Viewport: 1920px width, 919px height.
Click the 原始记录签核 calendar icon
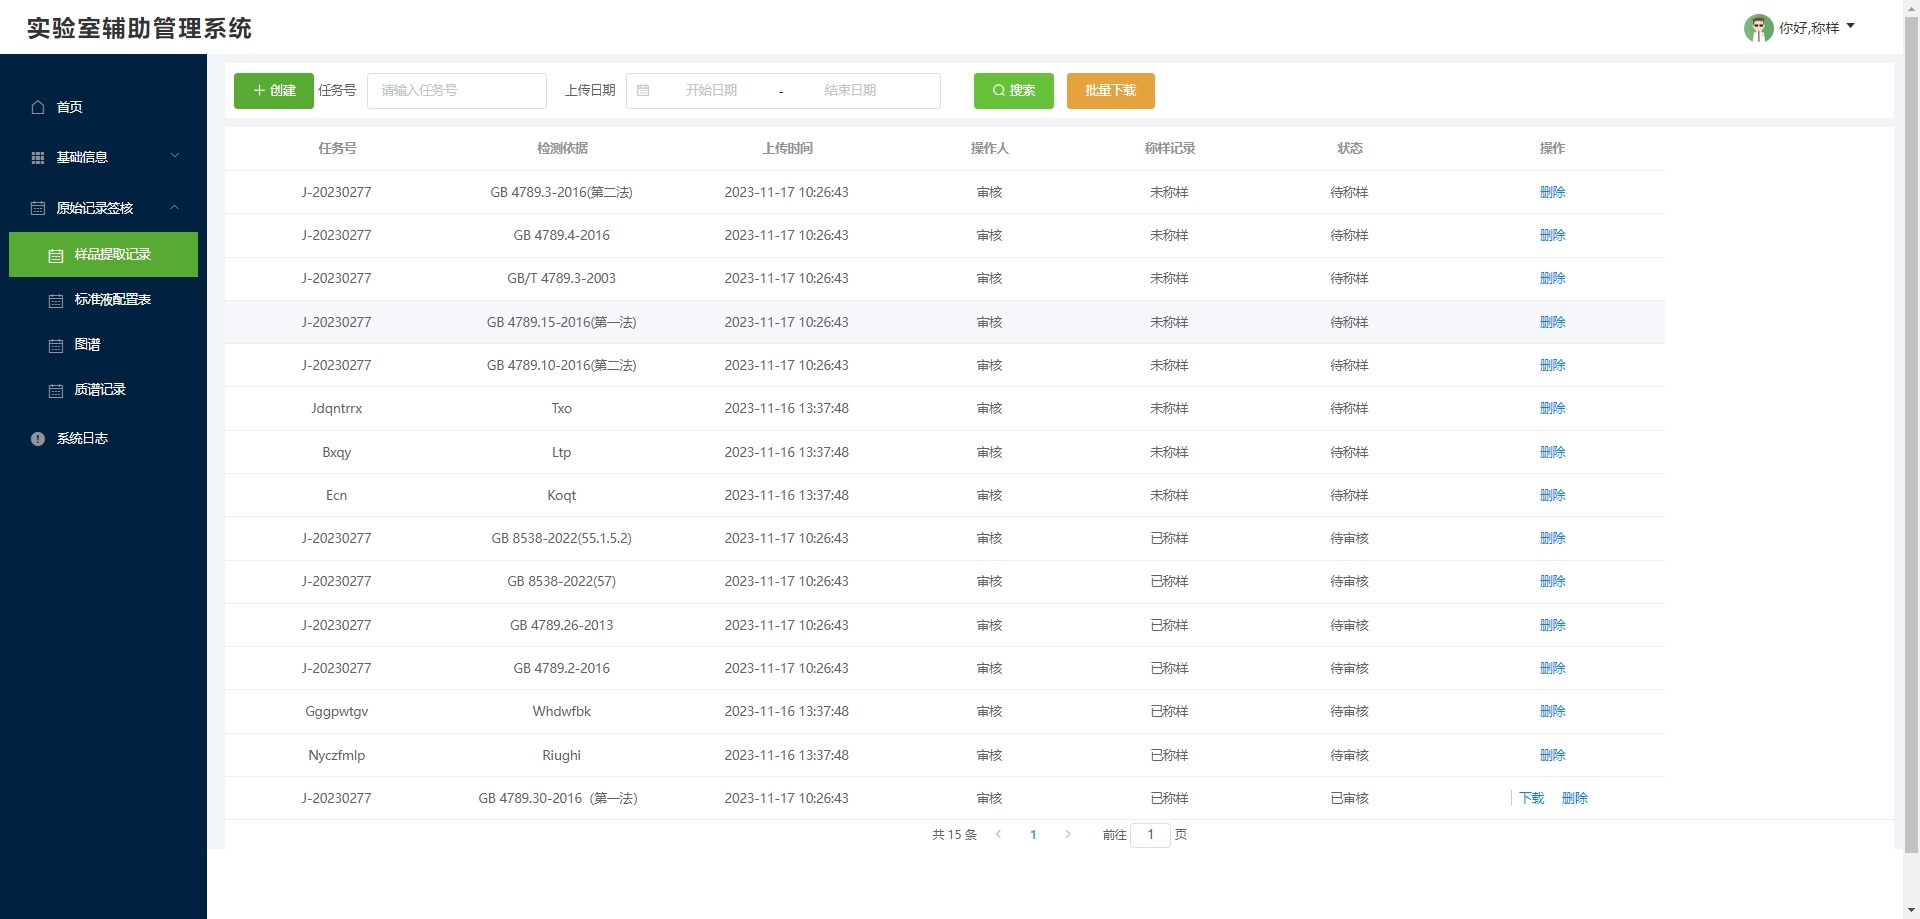tap(38, 208)
